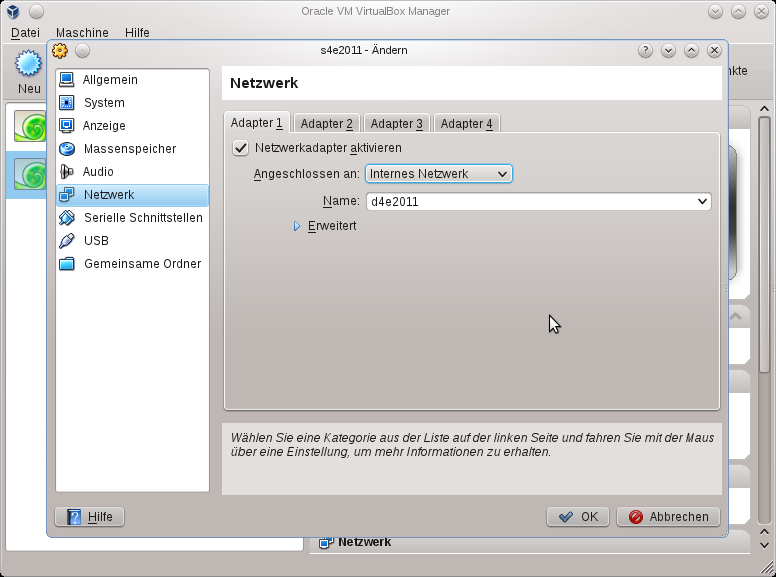Click the Allgemein monitor icon

click(x=66, y=79)
